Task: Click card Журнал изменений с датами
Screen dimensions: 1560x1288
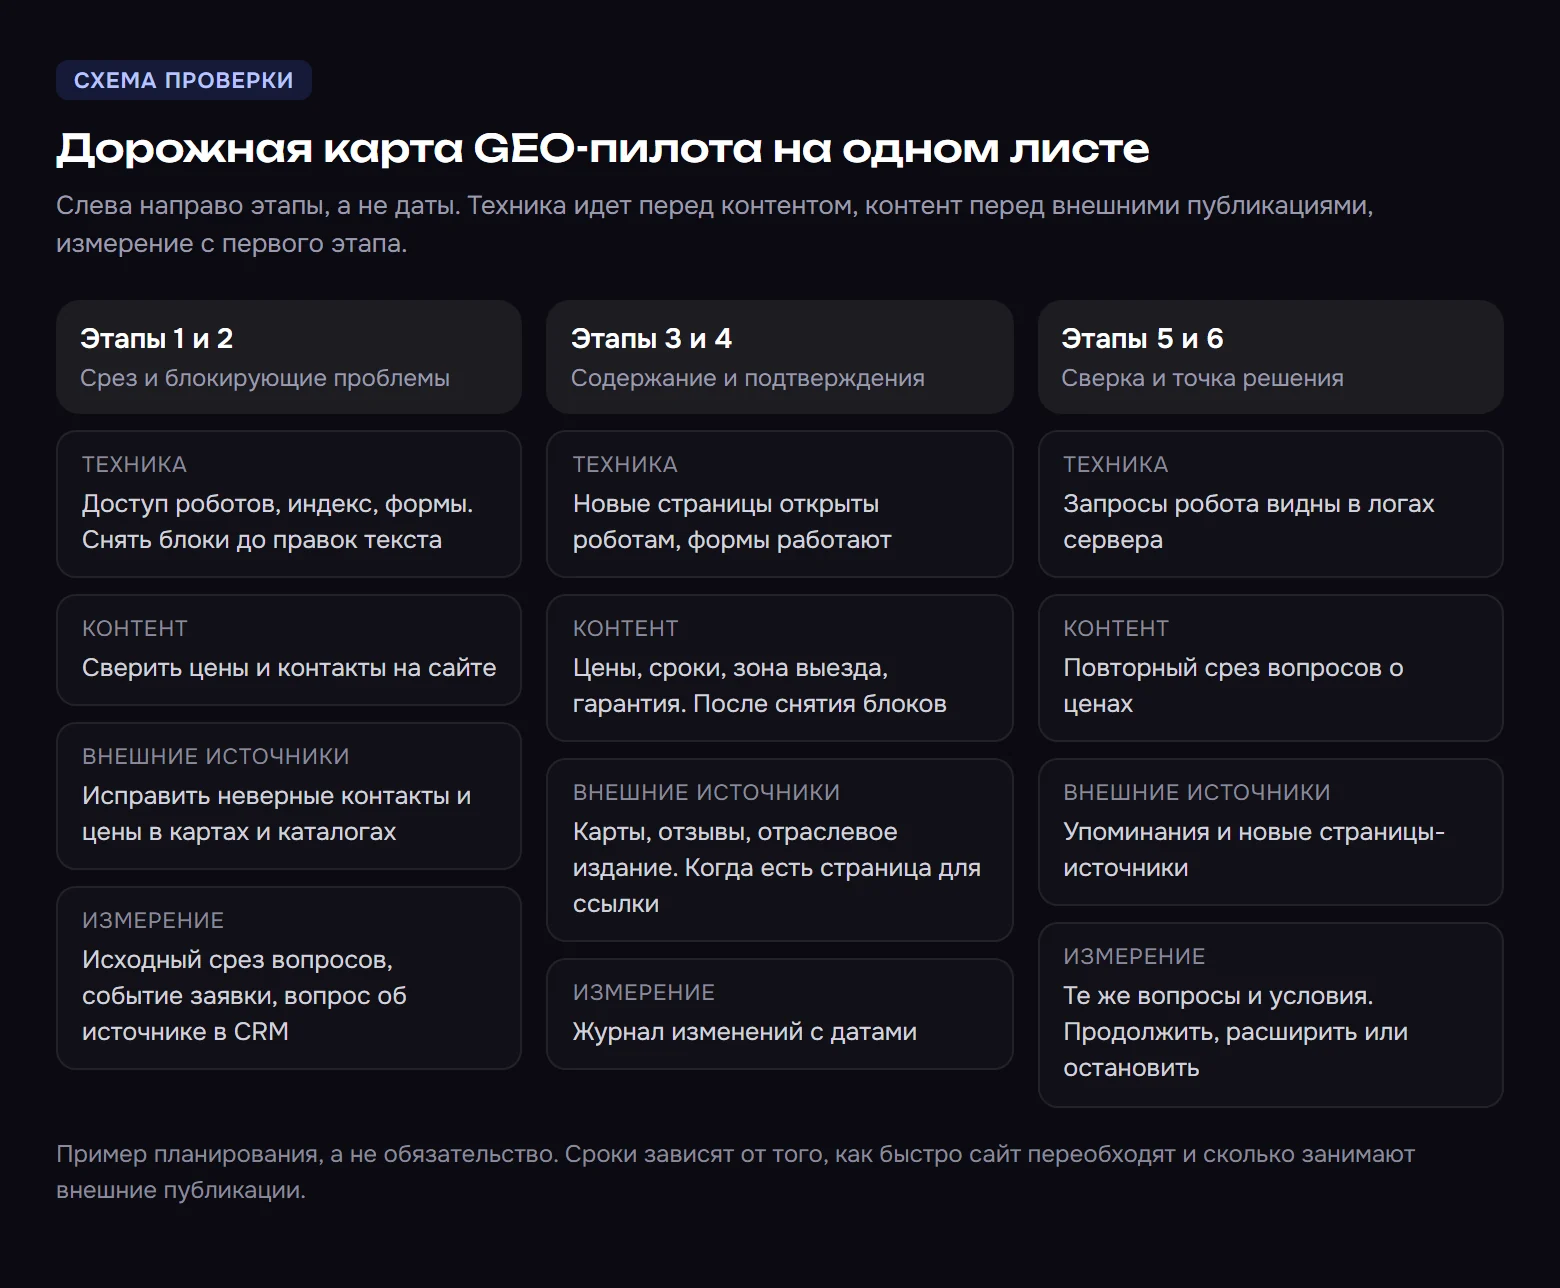Action: (780, 1014)
